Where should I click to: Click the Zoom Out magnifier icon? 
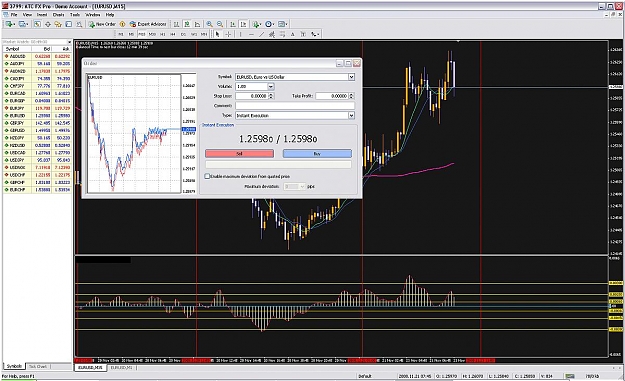(x=220, y=24)
